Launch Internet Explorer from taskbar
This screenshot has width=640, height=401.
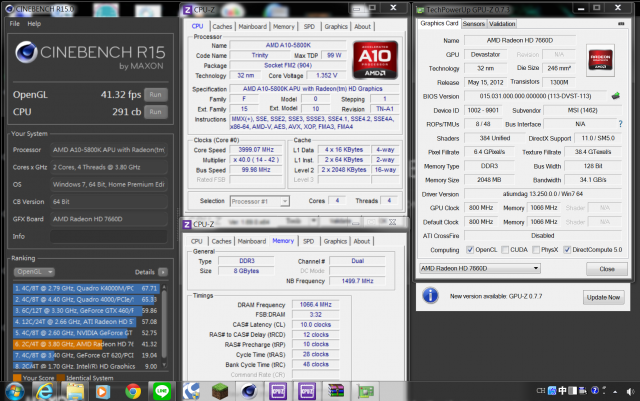44,392
